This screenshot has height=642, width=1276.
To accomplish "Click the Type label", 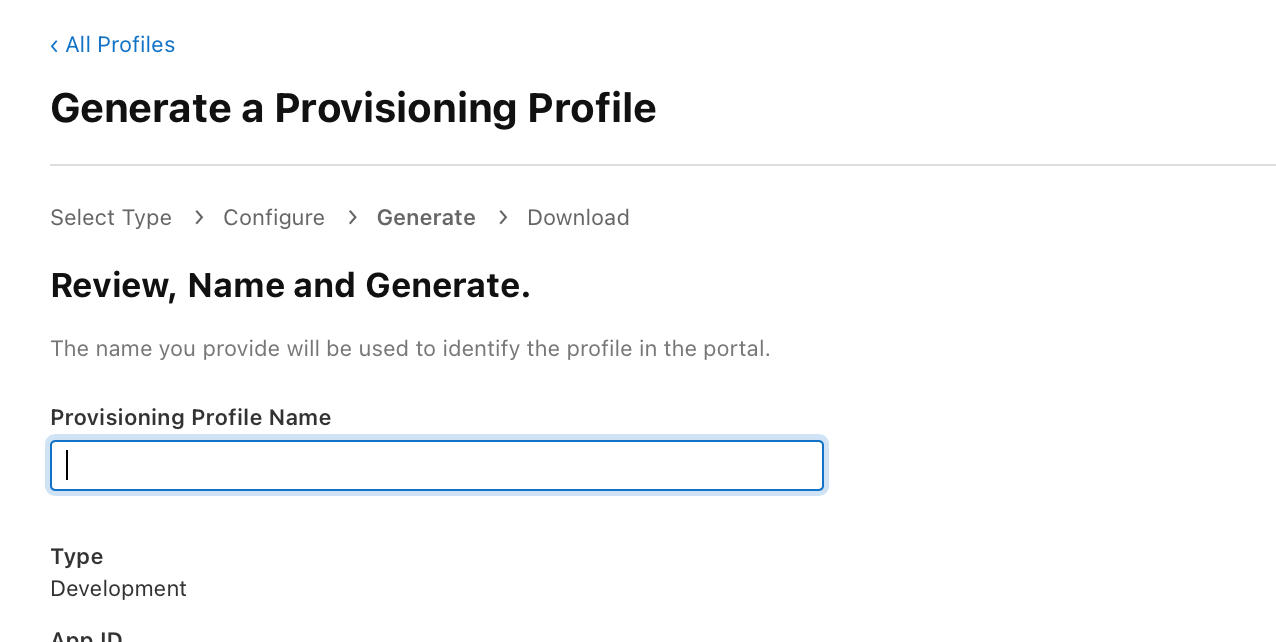I will pyautogui.click(x=77, y=556).
